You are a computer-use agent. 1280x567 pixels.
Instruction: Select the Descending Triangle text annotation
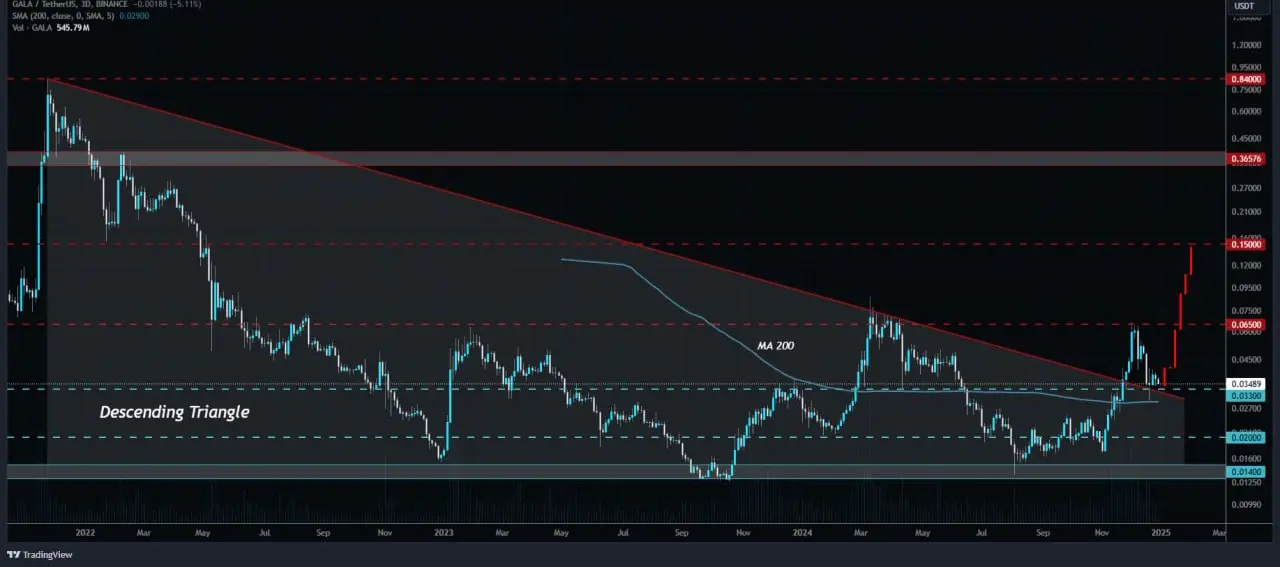tap(174, 412)
